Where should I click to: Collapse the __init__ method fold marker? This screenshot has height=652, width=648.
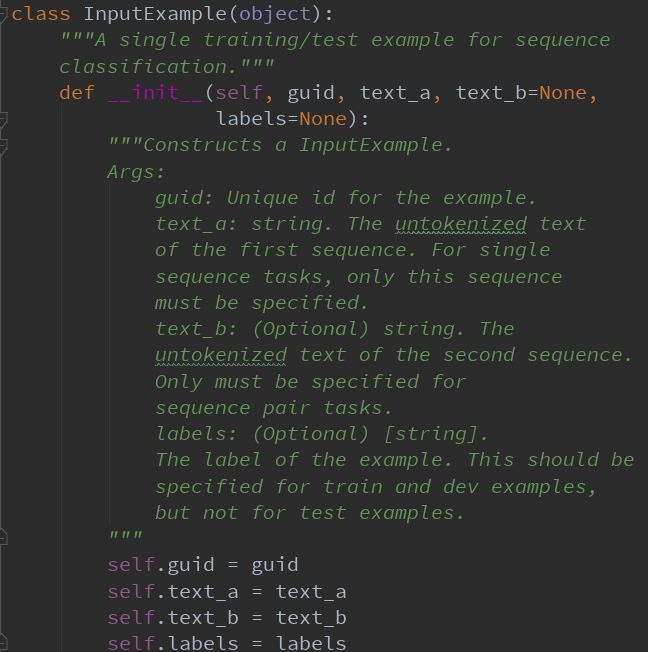pos(3,119)
